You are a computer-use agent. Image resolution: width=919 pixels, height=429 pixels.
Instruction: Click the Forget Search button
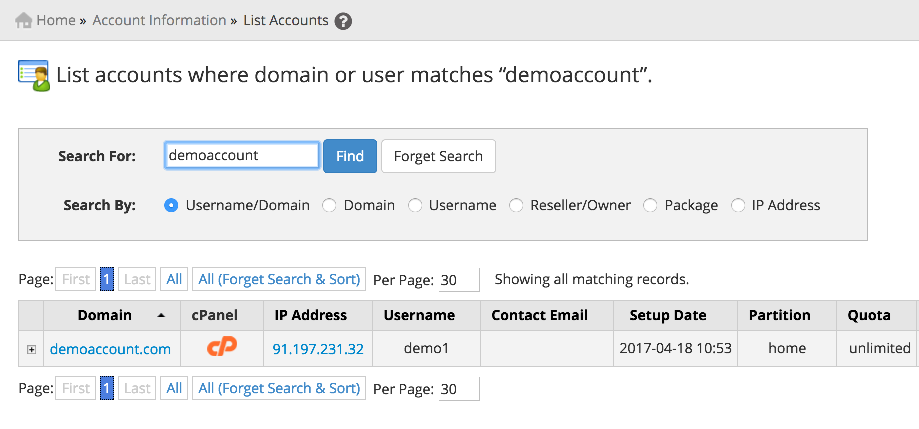(x=438, y=156)
